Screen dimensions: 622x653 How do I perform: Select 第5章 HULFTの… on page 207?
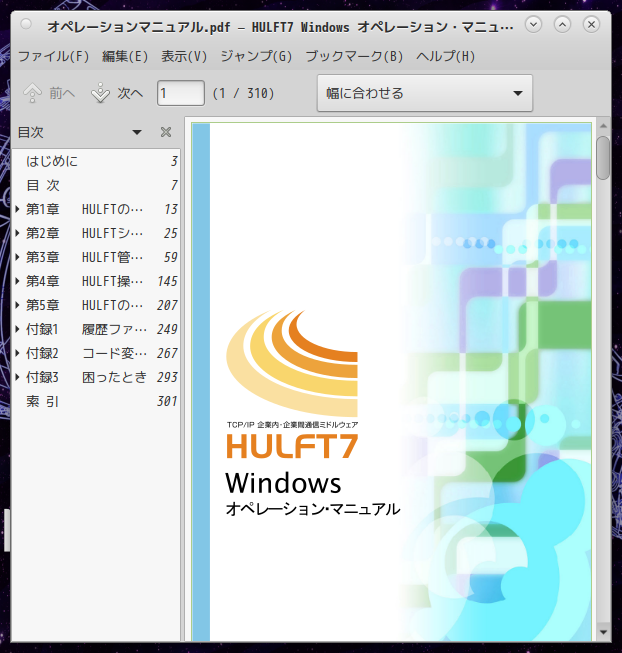pos(96,305)
